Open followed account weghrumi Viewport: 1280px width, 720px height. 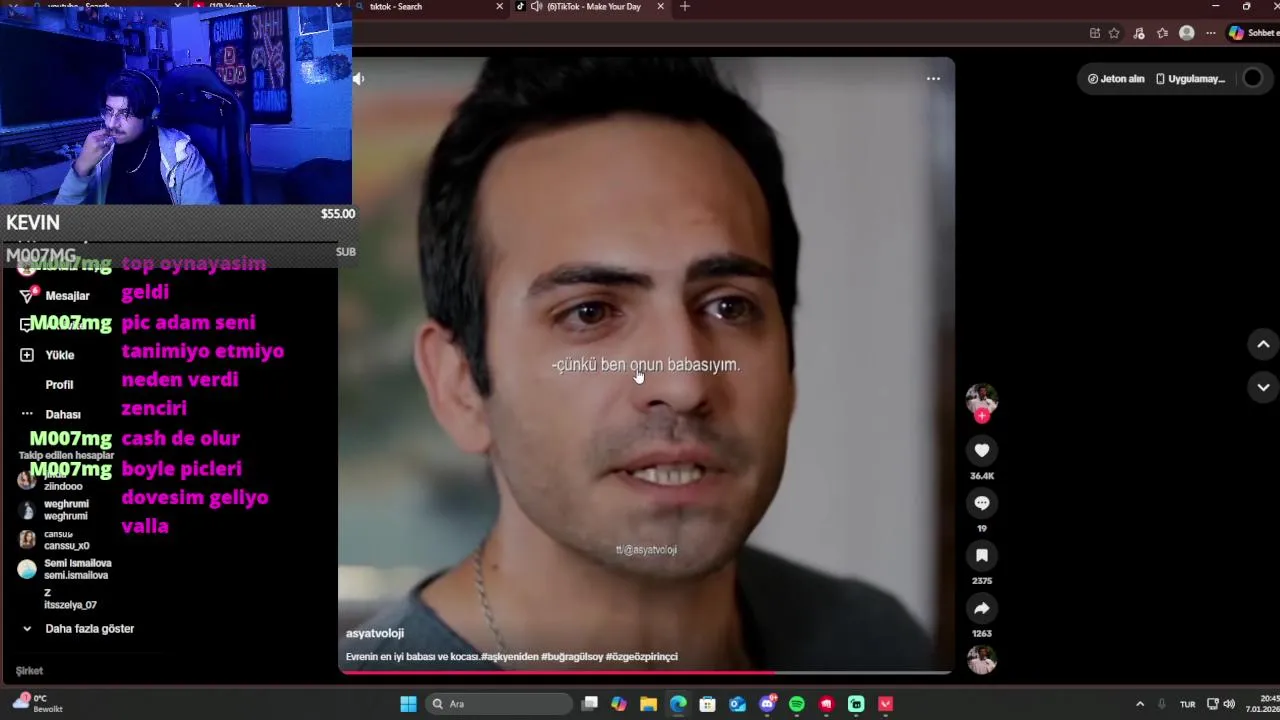click(54, 510)
